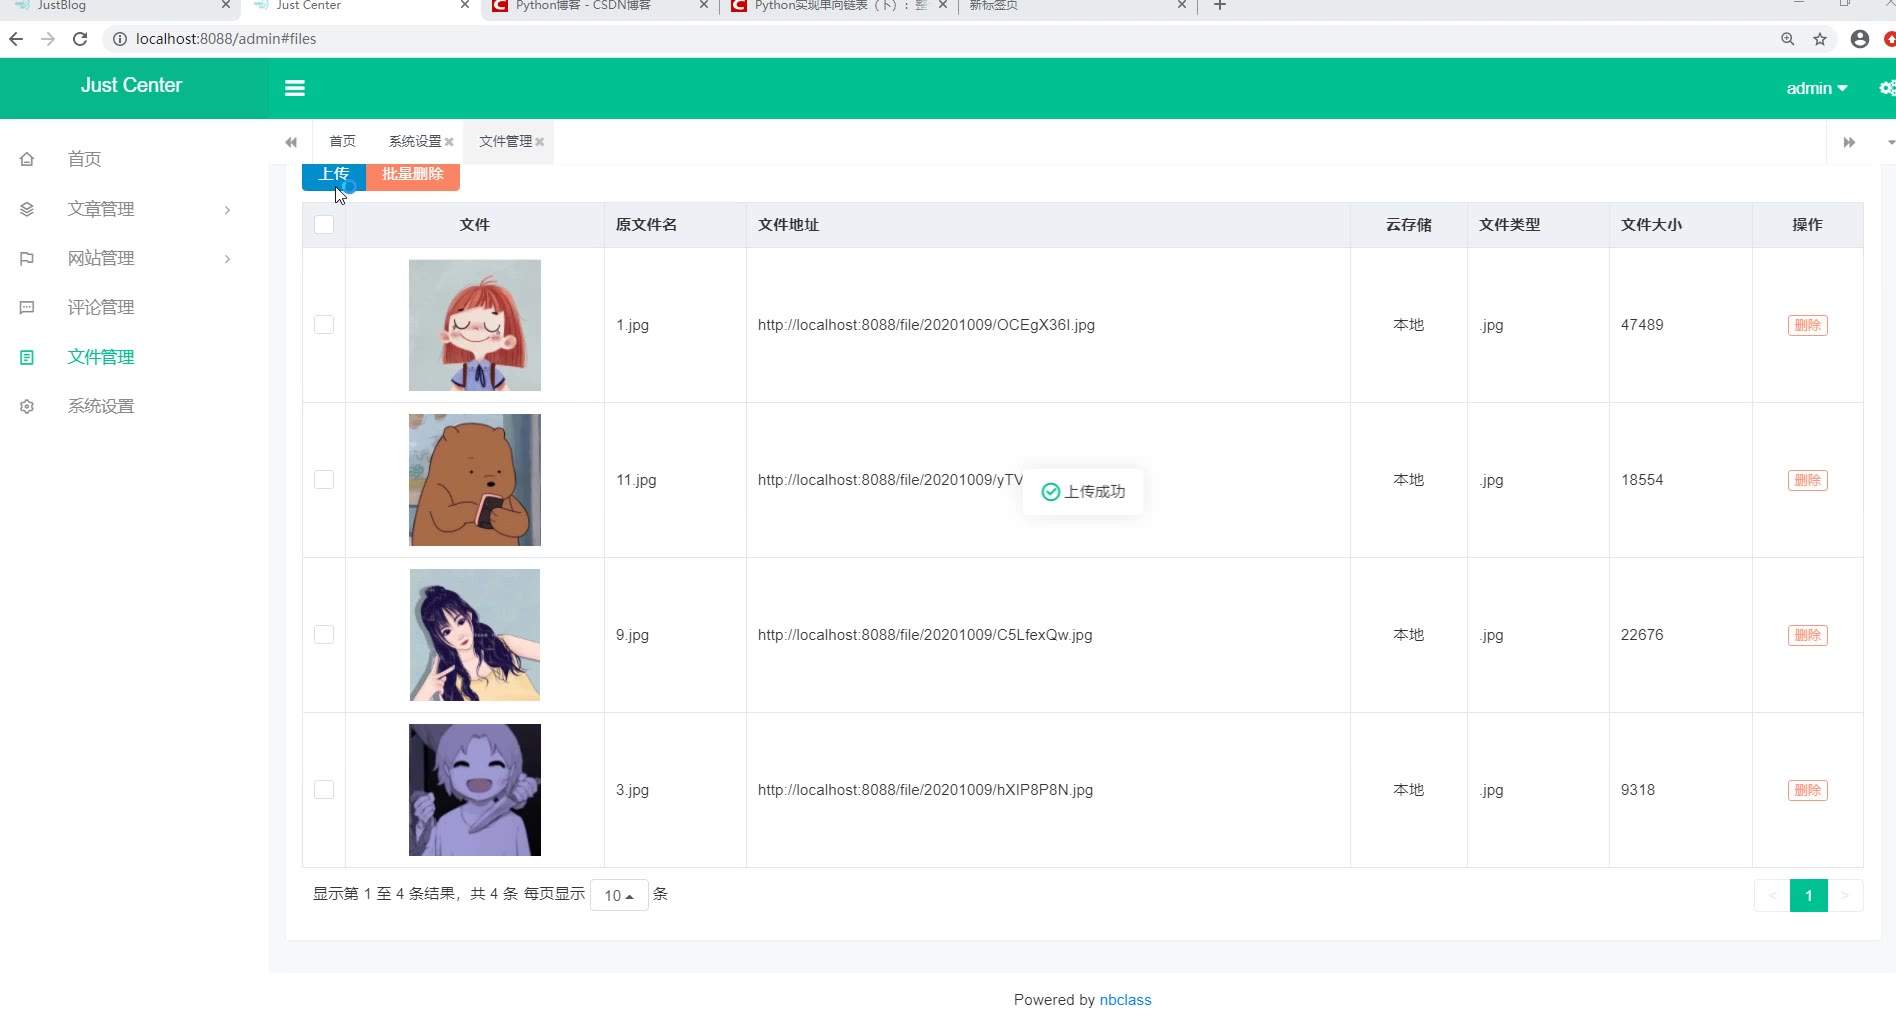Open the nbclass footer link
The width and height of the screenshot is (1896, 1012).
[1125, 1000]
